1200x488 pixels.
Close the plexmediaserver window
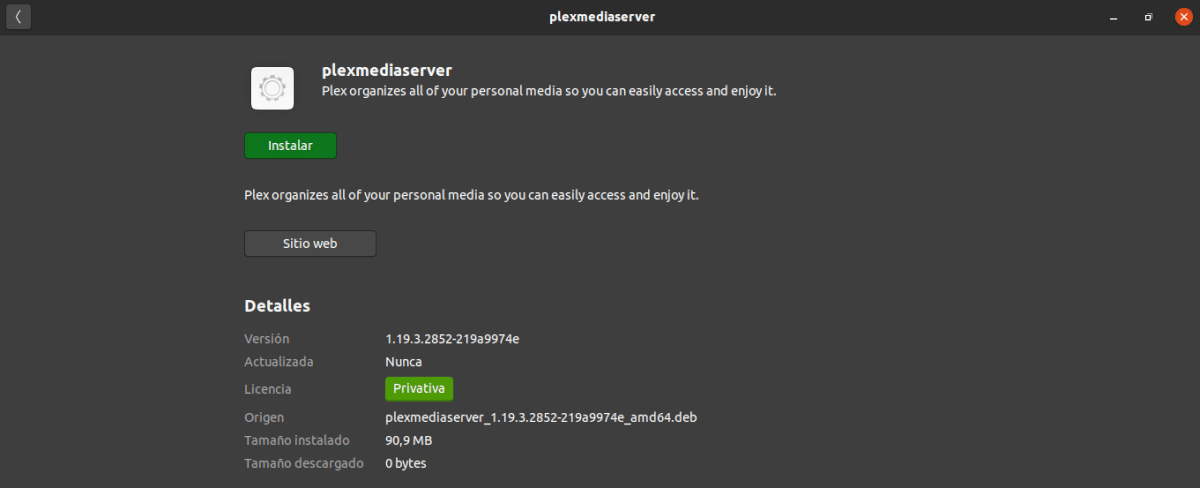pyautogui.click(x=1183, y=17)
